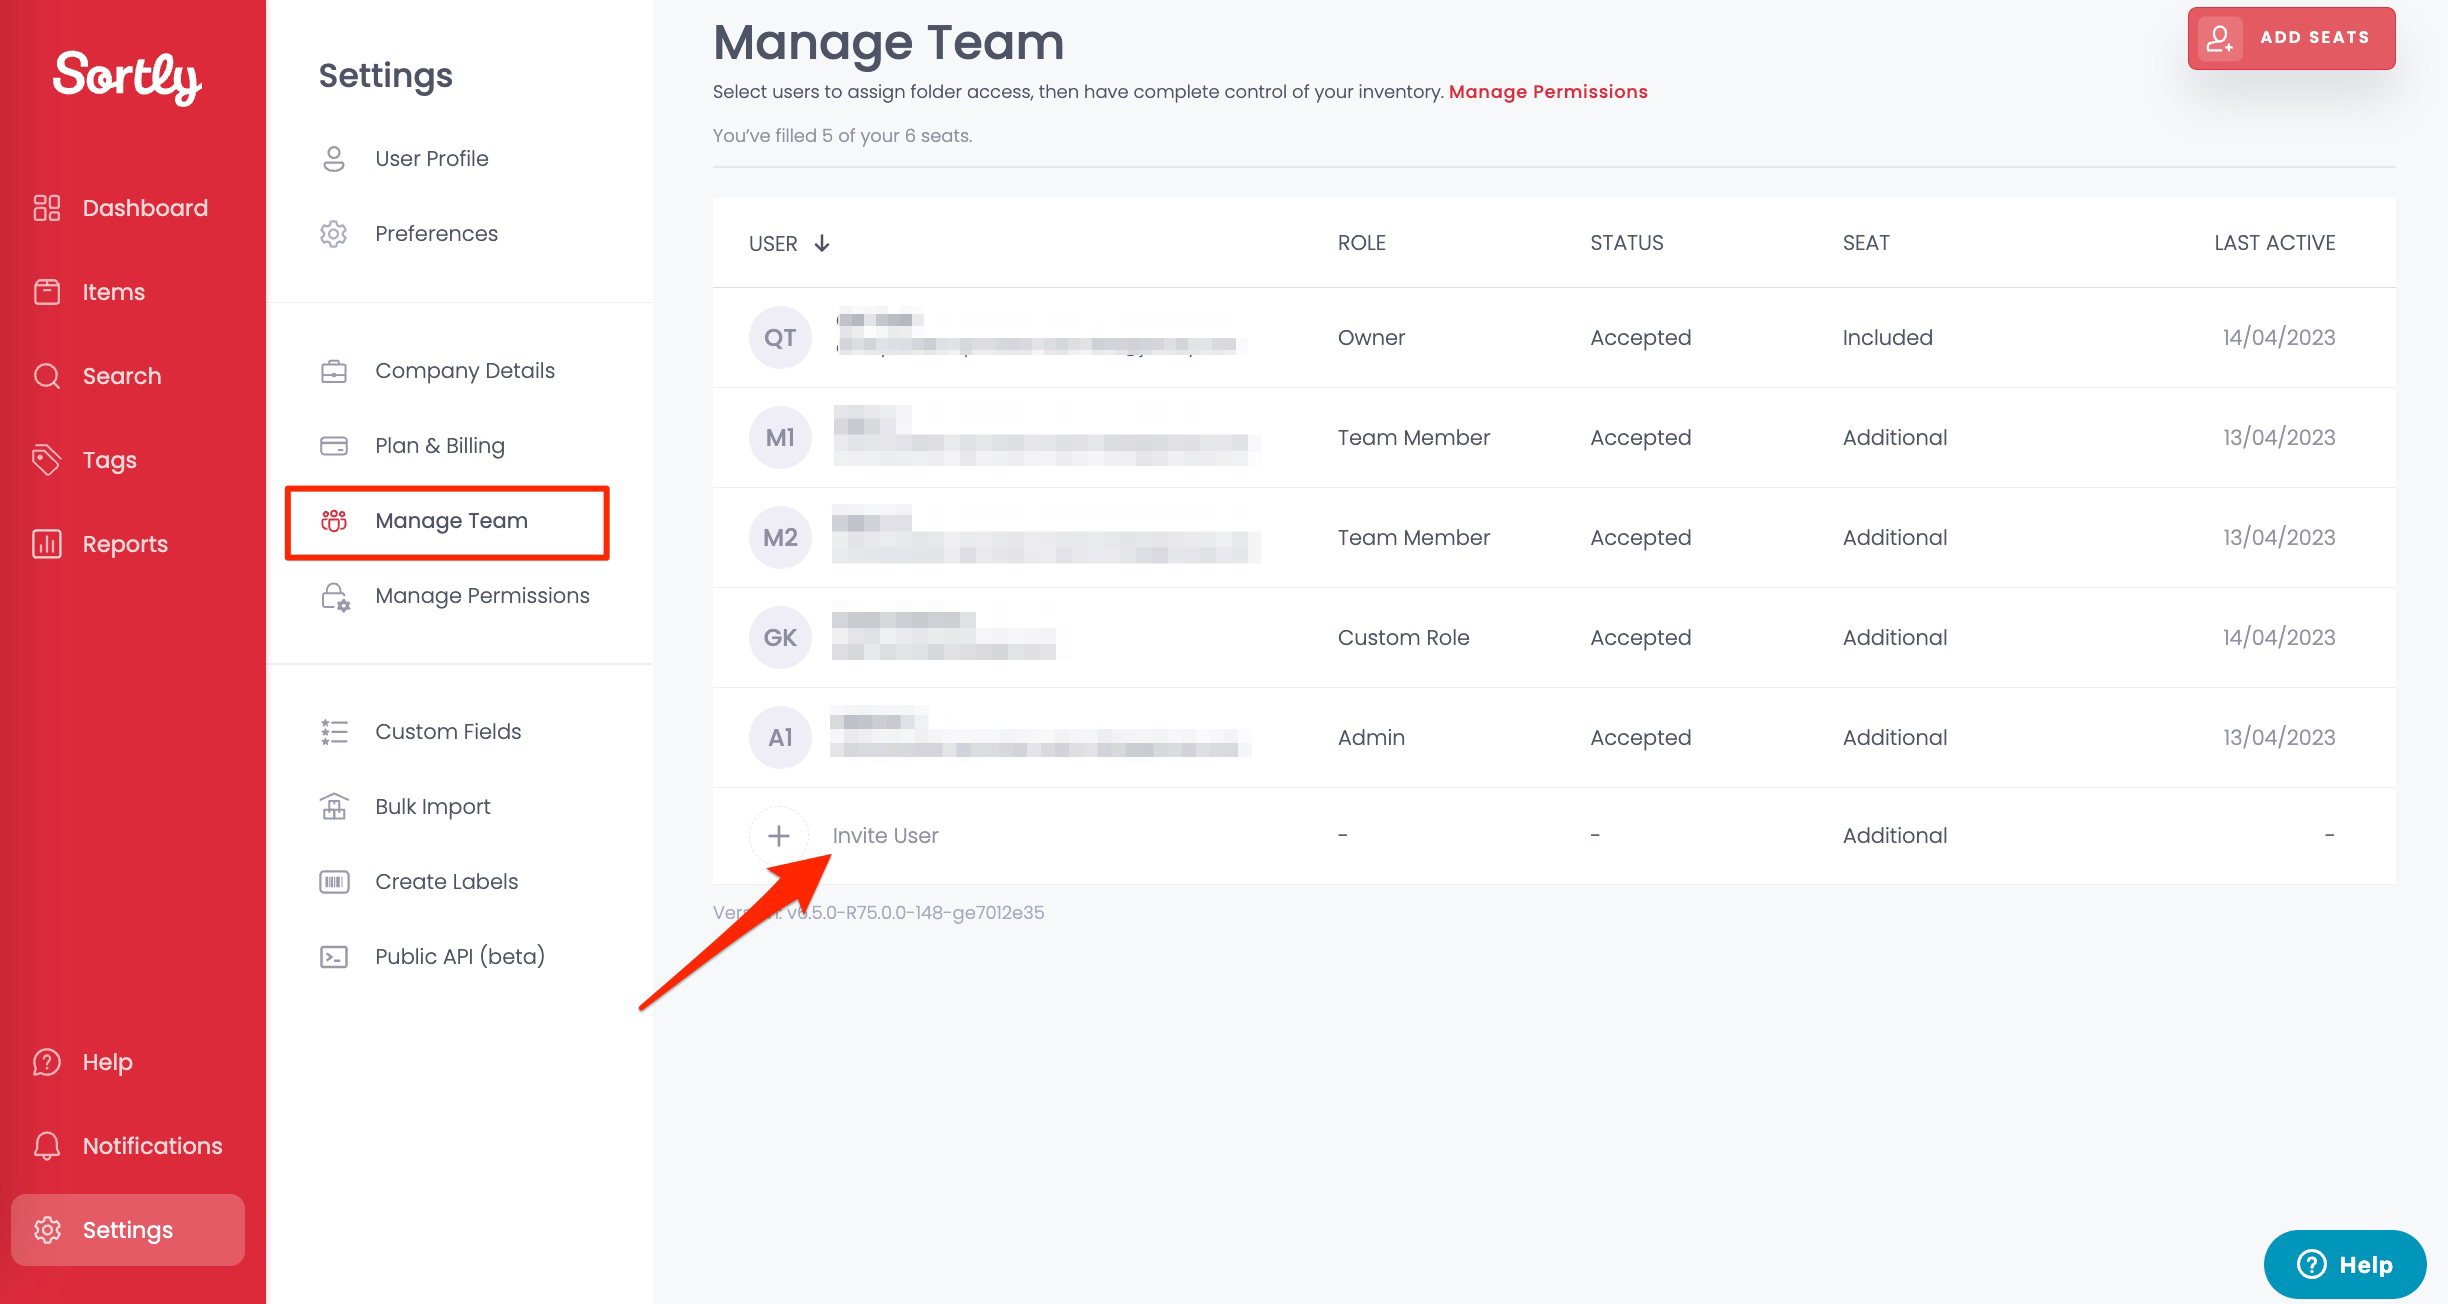The width and height of the screenshot is (2448, 1304).
Task: Click ROLE column header
Action: [x=1361, y=243]
